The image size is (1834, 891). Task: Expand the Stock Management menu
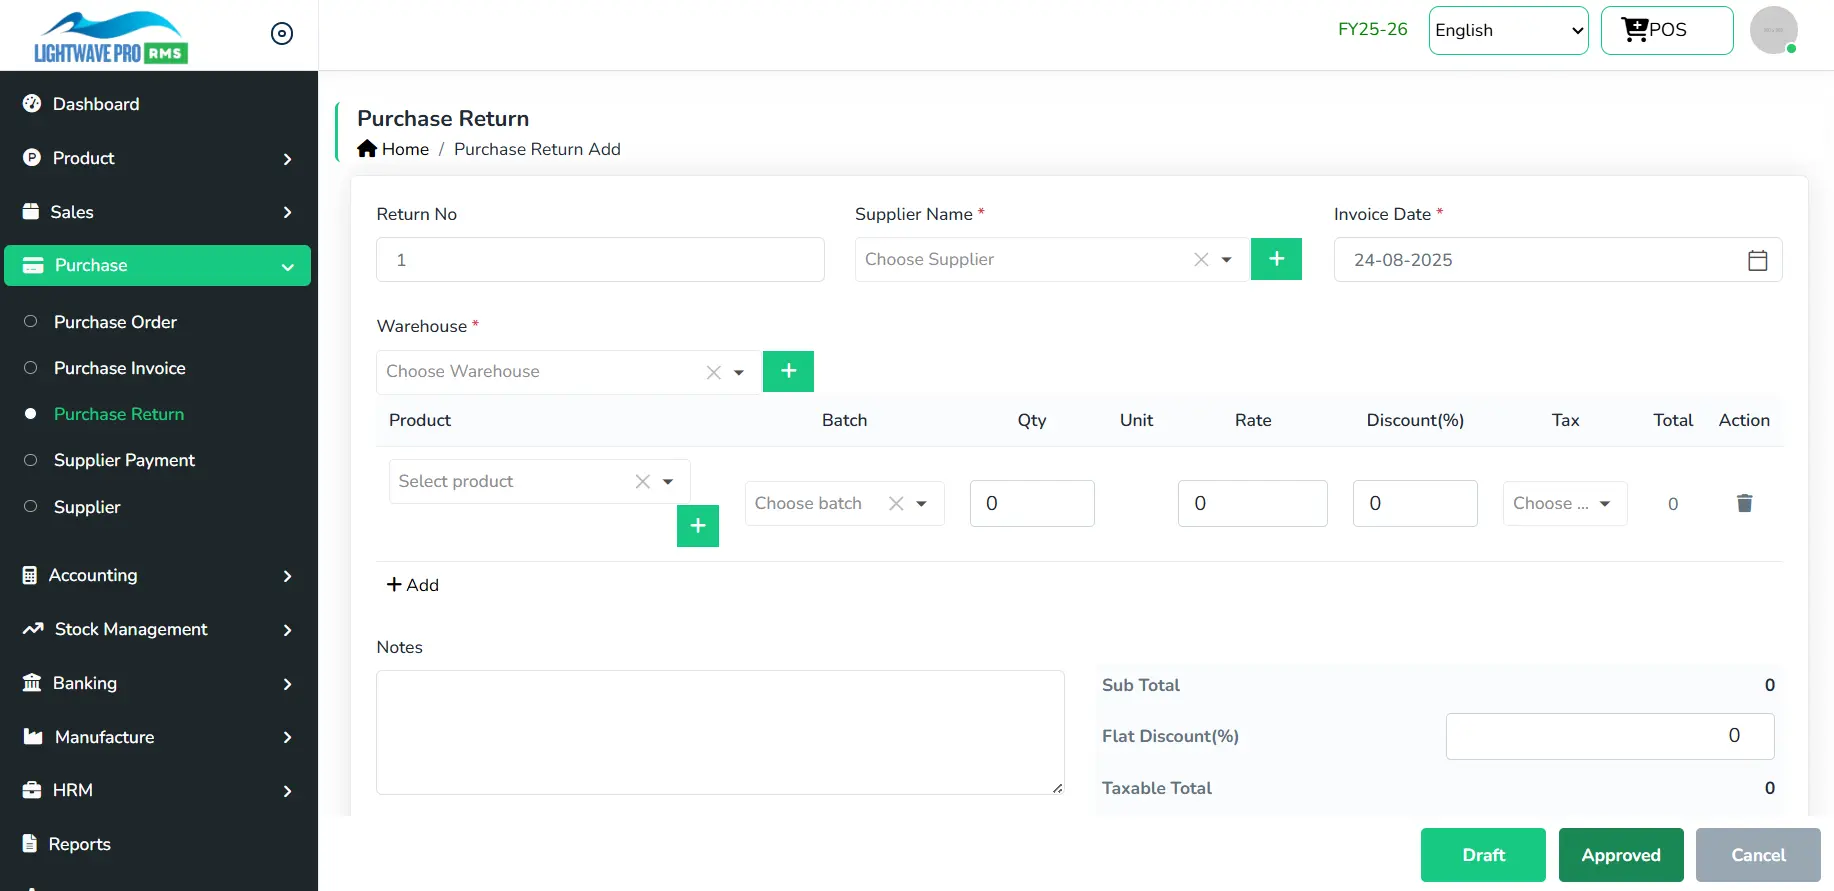click(x=158, y=629)
